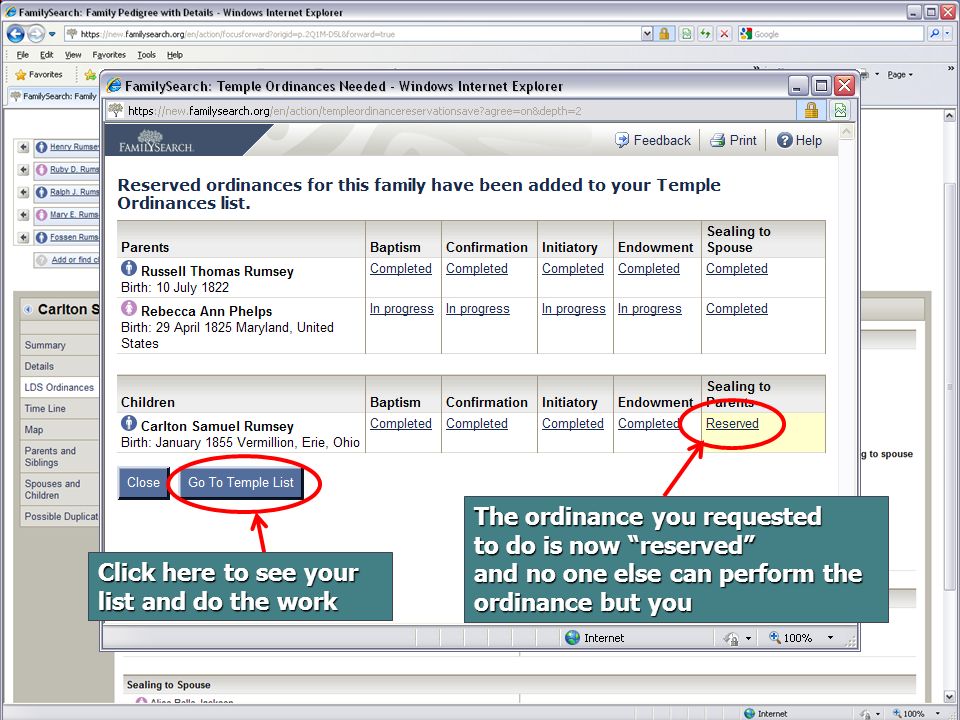
Task: Click the Back arrow in main browser window
Action: 15,34
